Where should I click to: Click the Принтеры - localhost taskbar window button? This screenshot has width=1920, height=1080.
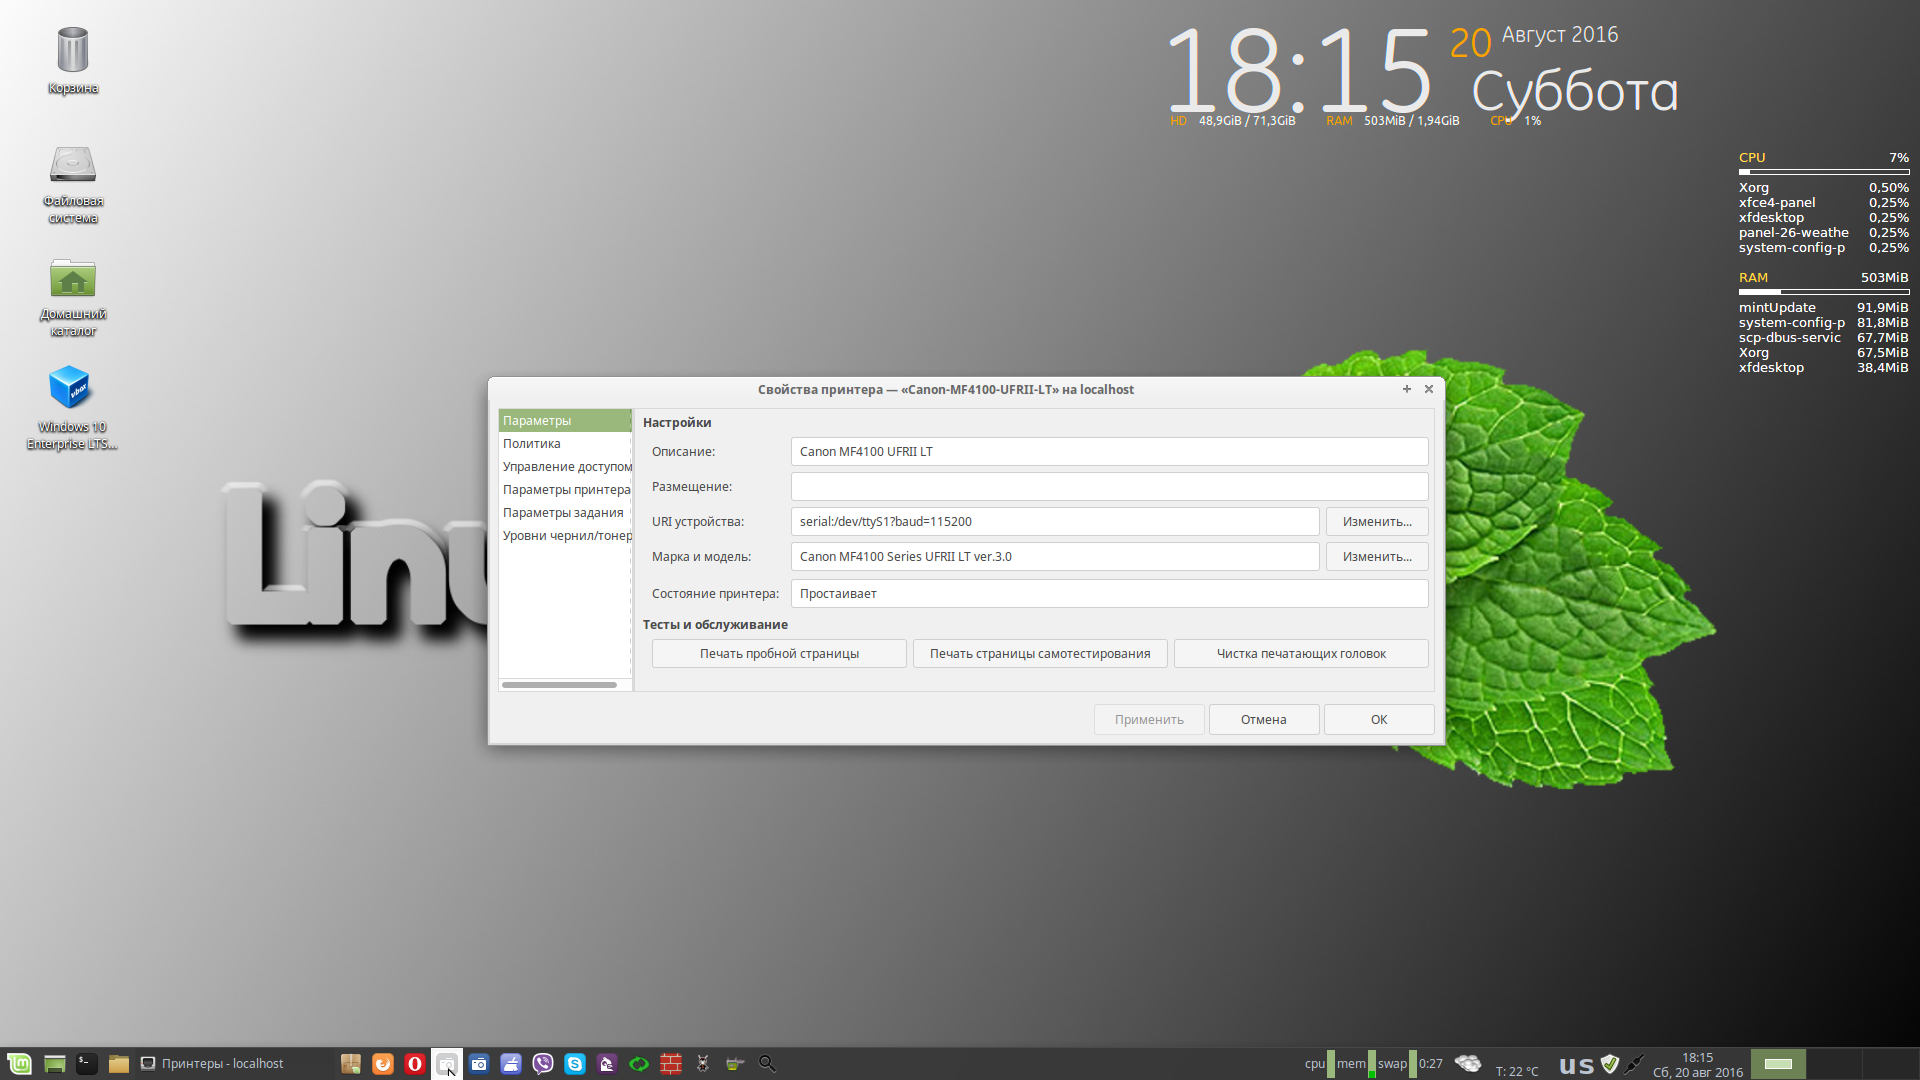[x=212, y=1064]
